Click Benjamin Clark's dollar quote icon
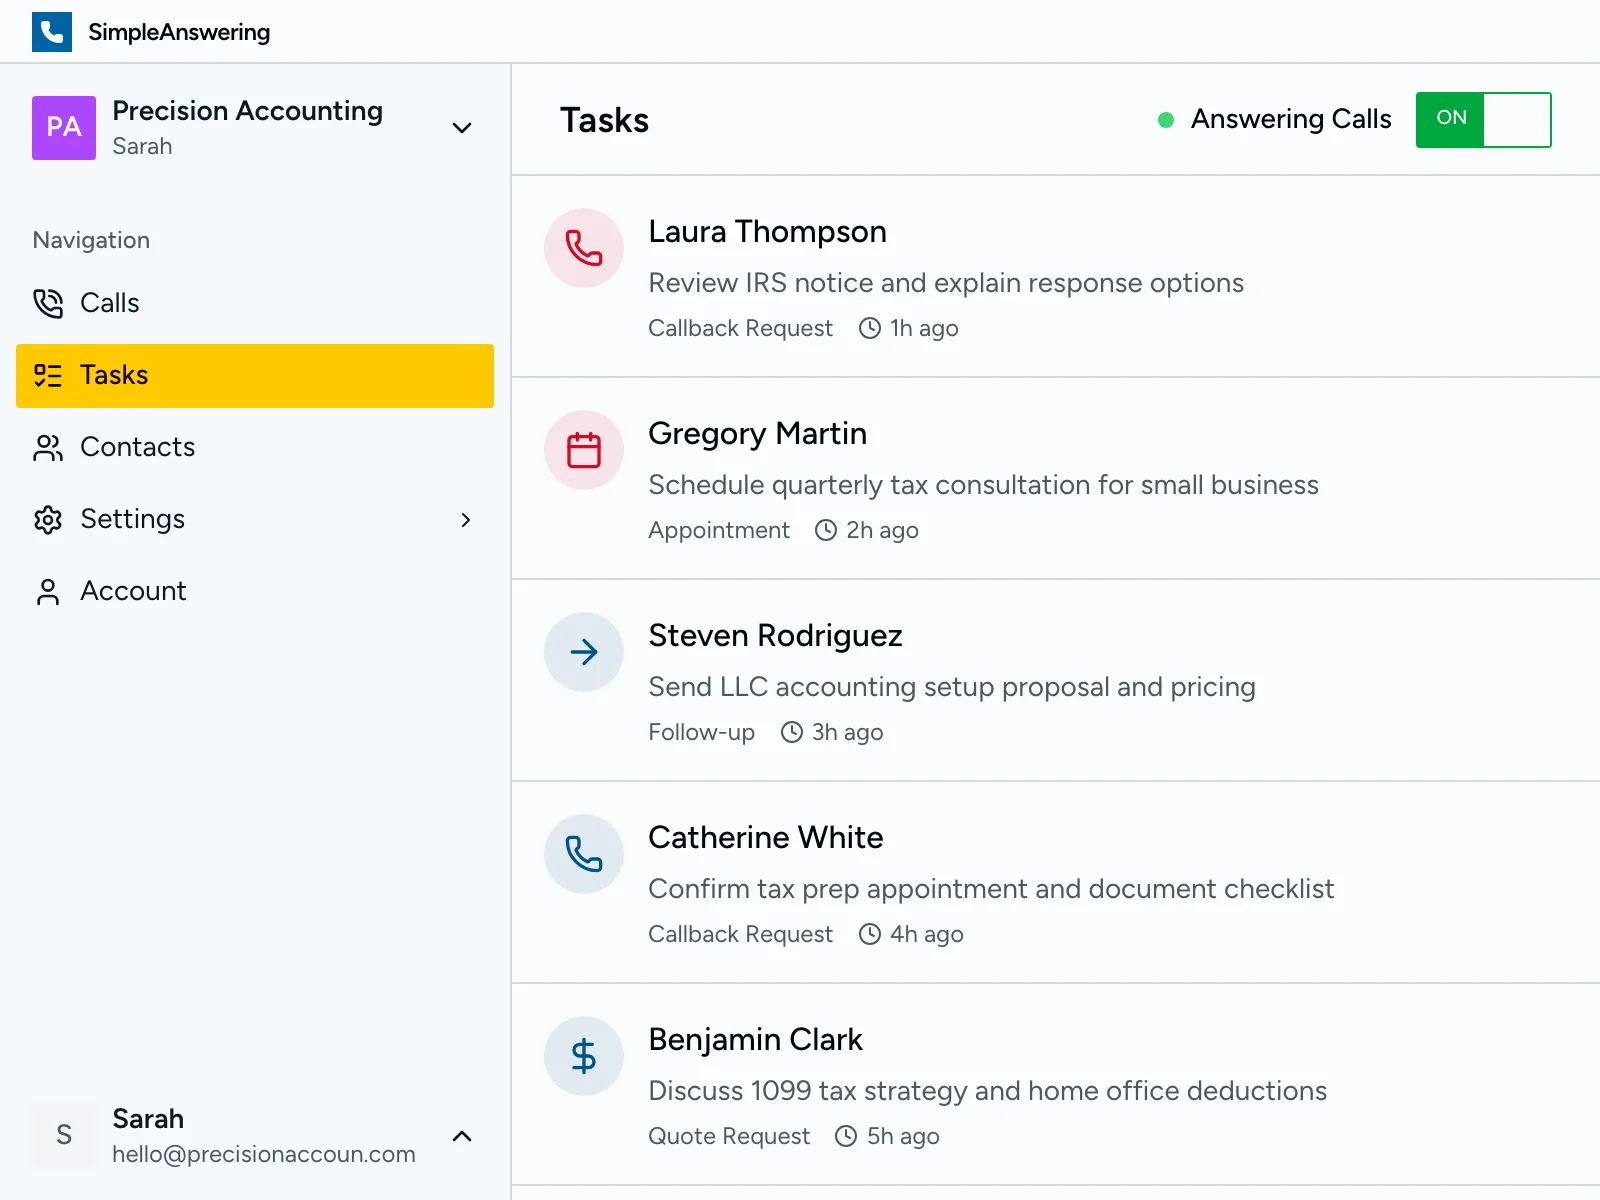The width and height of the screenshot is (1600, 1200). click(584, 1056)
